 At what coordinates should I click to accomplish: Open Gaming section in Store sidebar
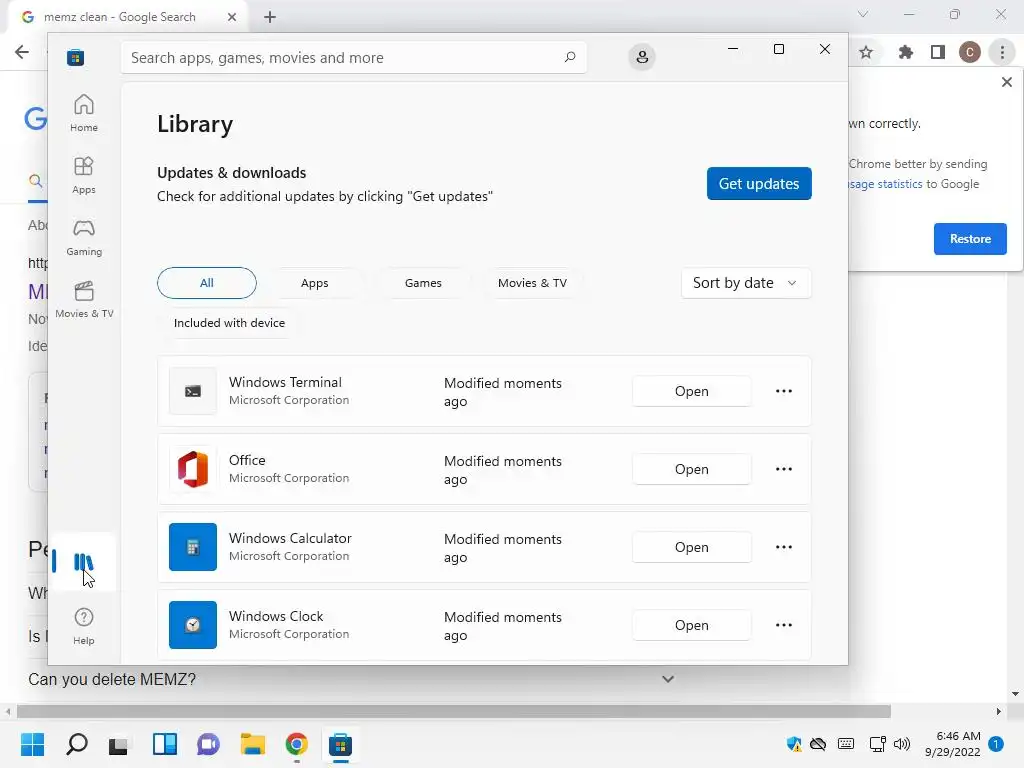coord(84,237)
